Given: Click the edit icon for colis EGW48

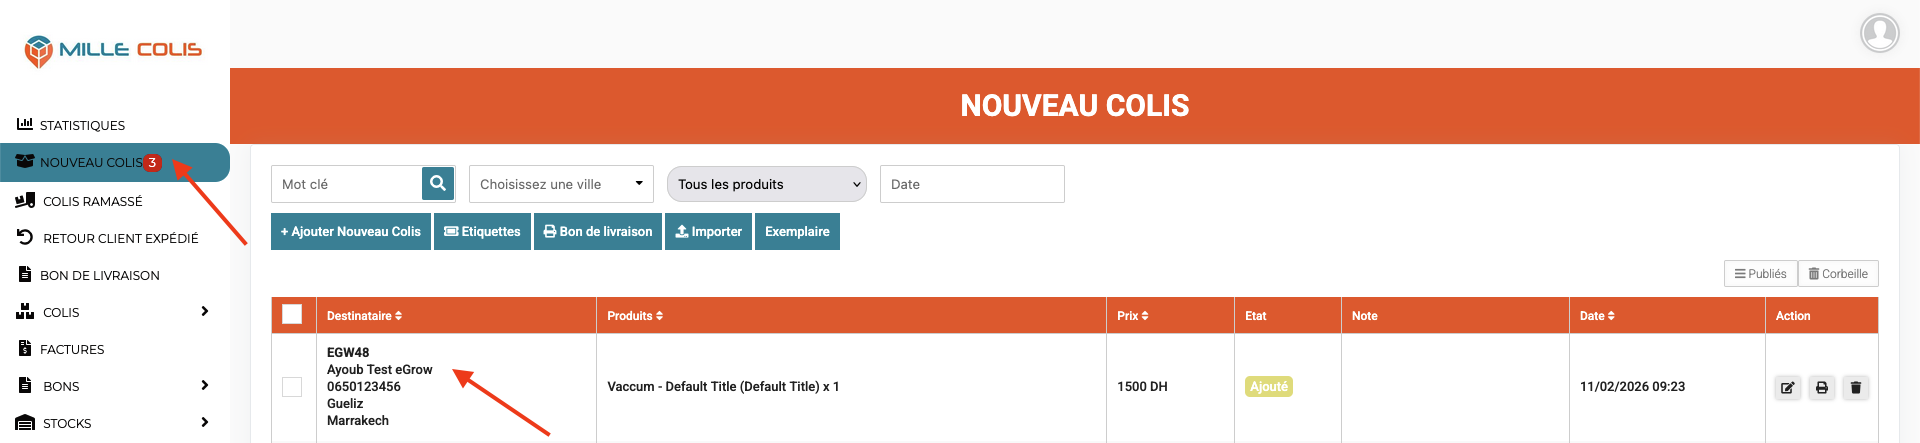Looking at the screenshot, I should click(1787, 387).
